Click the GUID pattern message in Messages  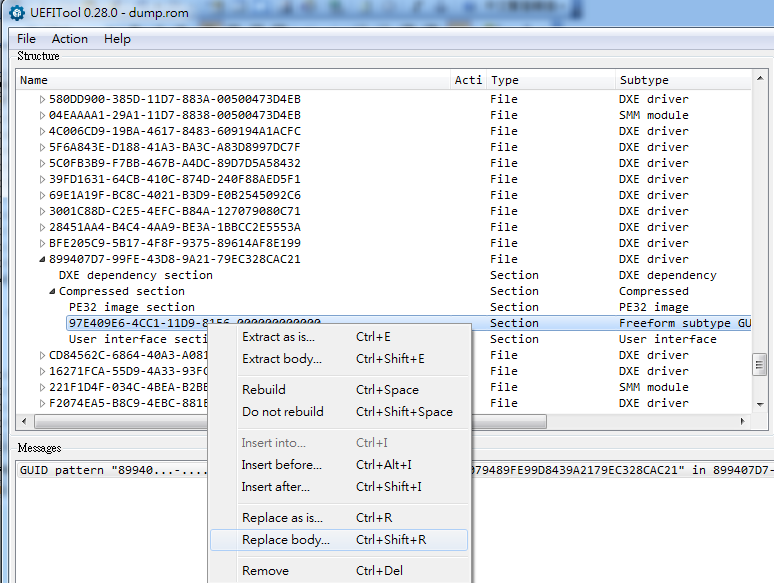[x=395, y=470]
